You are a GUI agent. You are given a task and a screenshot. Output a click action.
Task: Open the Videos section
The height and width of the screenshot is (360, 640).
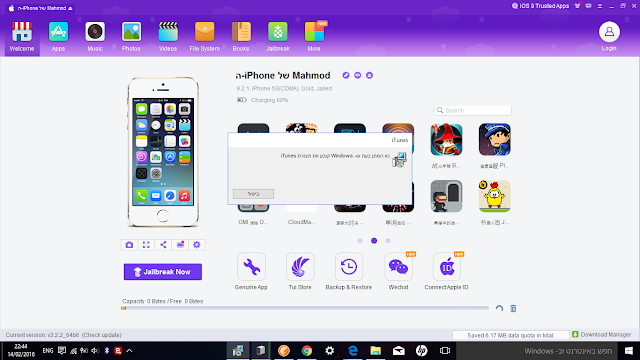pos(168,37)
